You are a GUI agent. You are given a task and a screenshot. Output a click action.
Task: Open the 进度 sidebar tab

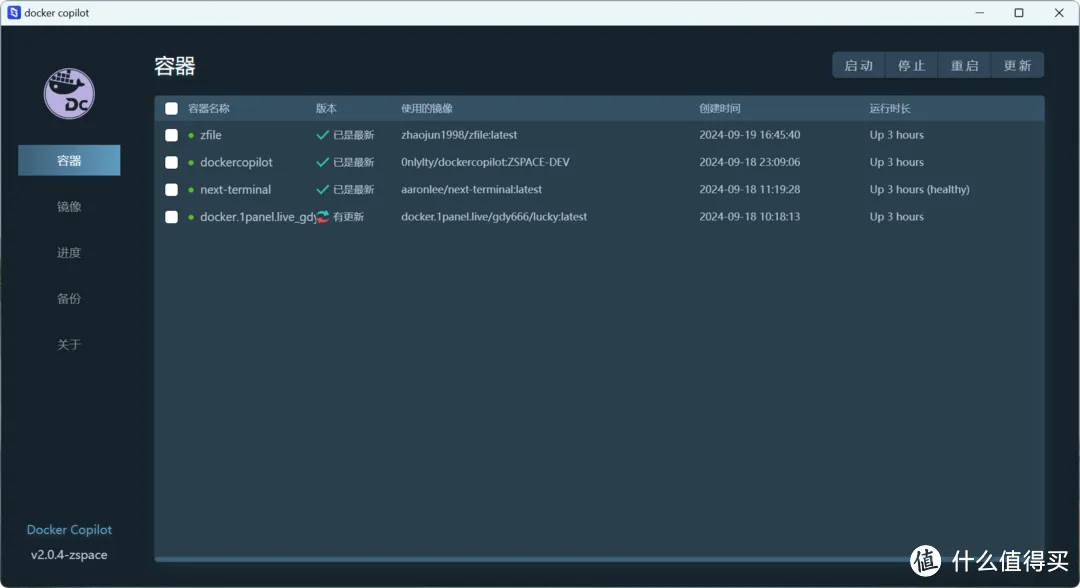(x=69, y=253)
